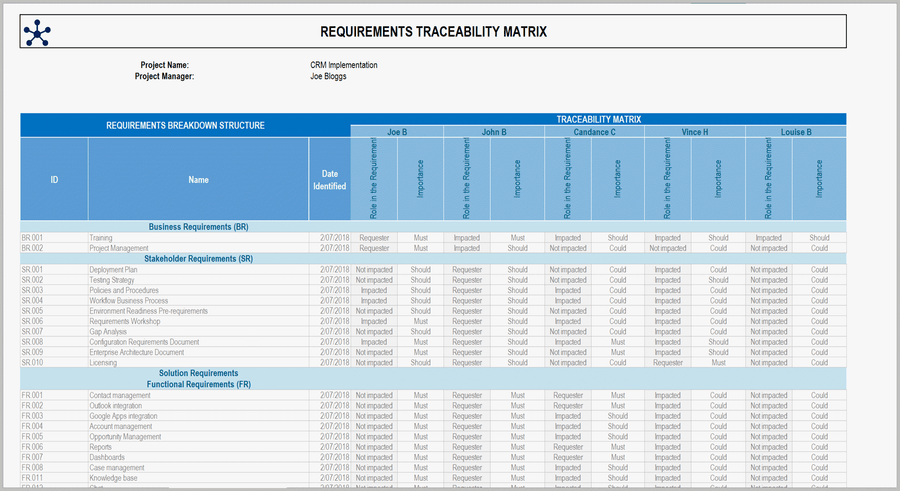Click the Louise B column header

795,131
